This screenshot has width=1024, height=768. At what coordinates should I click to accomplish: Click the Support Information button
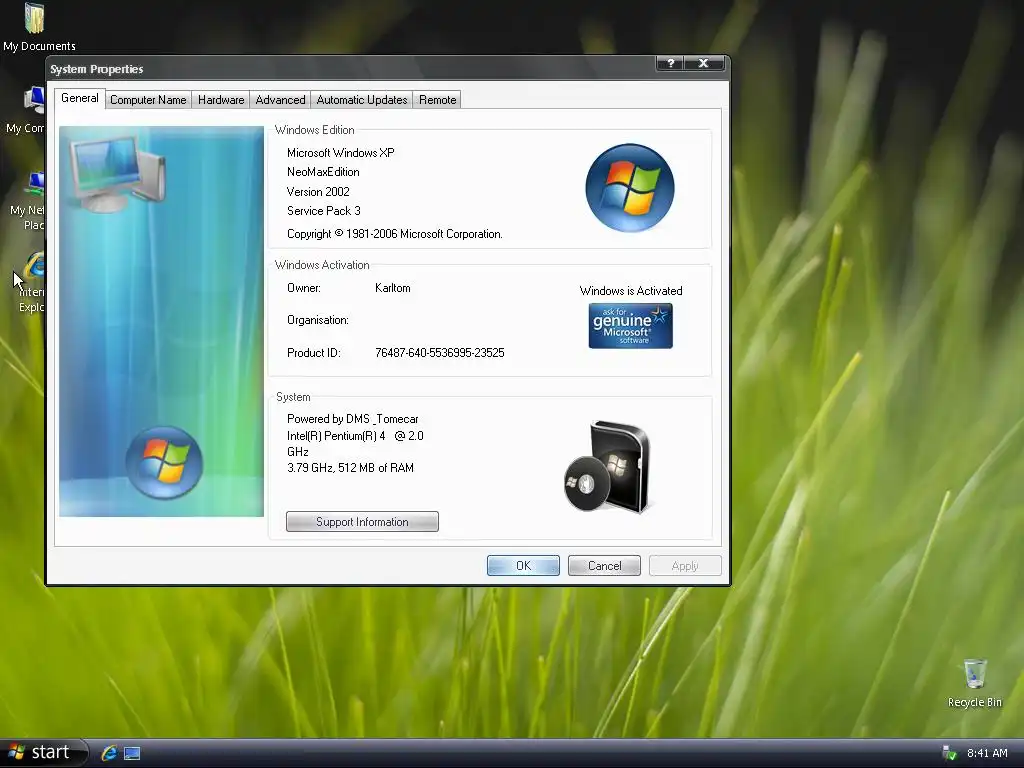click(x=362, y=522)
